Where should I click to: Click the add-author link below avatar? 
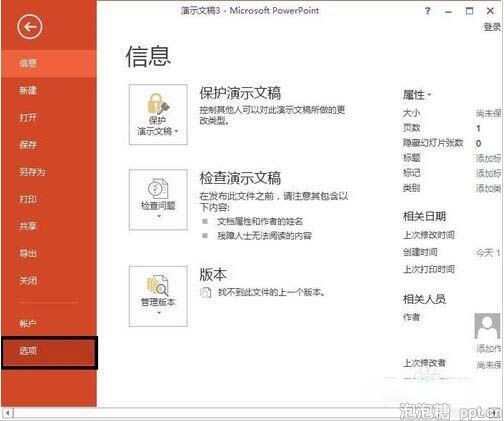pos(489,349)
